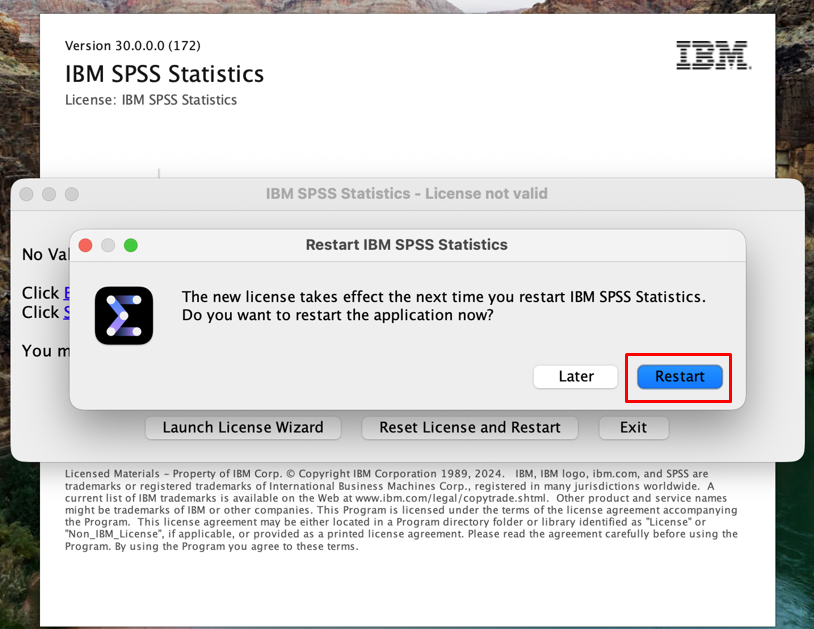Follow the second blue link after "Click"
Image resolution: width=814 pixels, height=629 pixels.
(66, 312)
